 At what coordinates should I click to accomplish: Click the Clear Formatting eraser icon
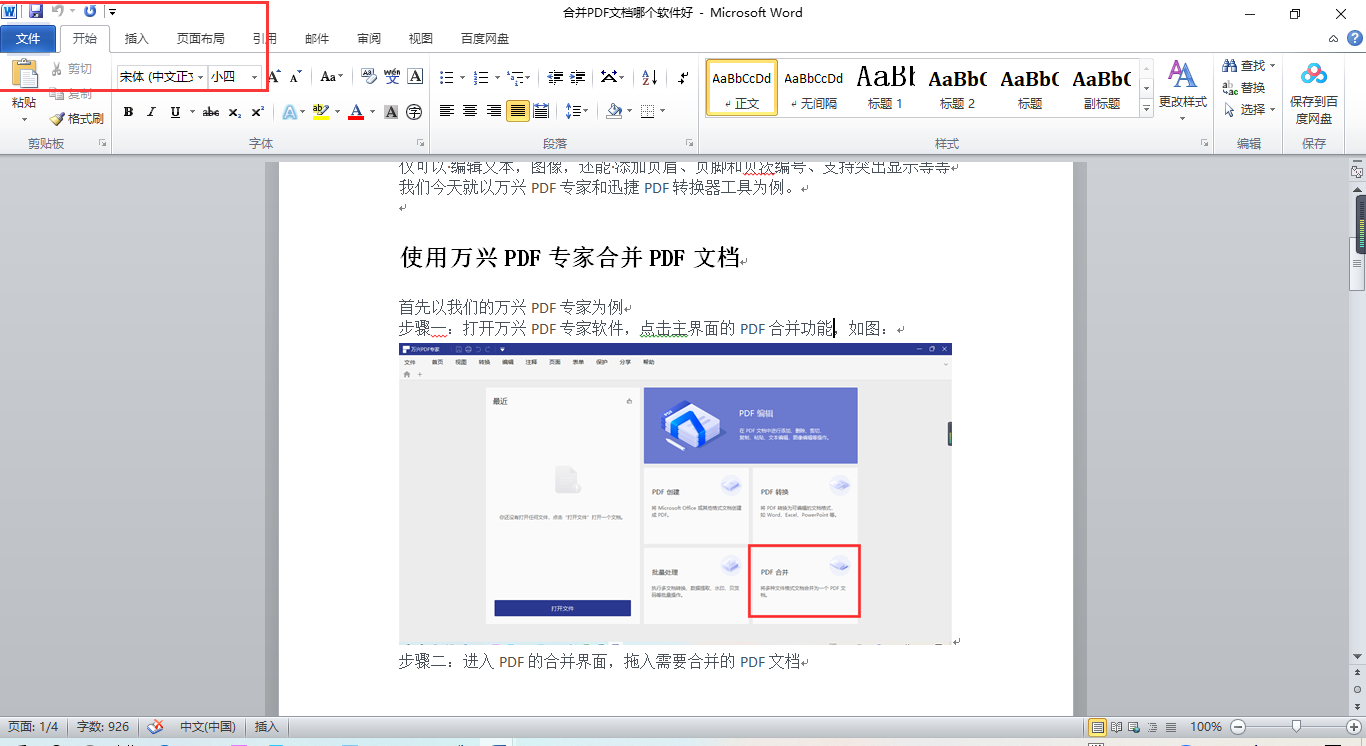coord(368,76)
